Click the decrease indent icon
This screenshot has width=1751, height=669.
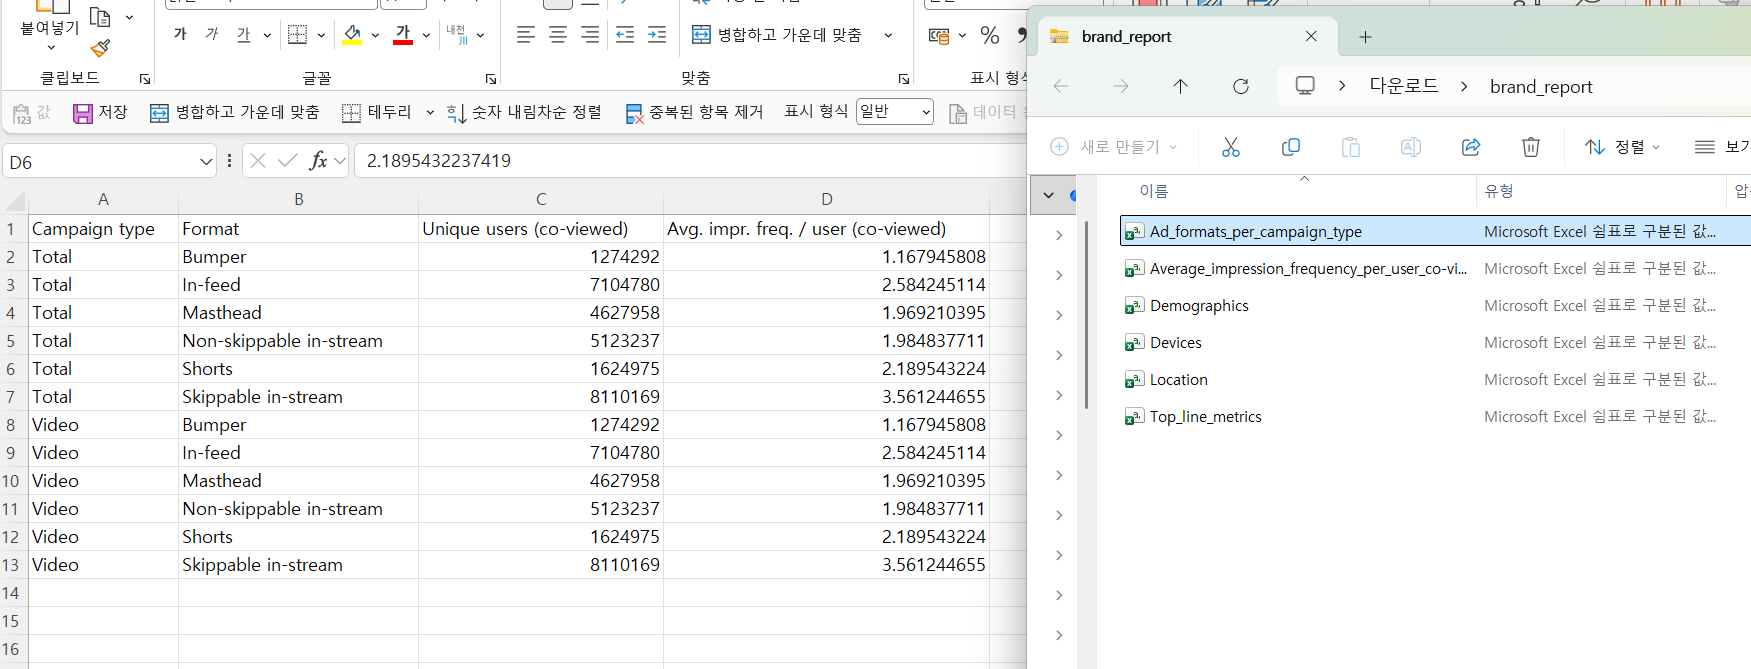(625, 34)
